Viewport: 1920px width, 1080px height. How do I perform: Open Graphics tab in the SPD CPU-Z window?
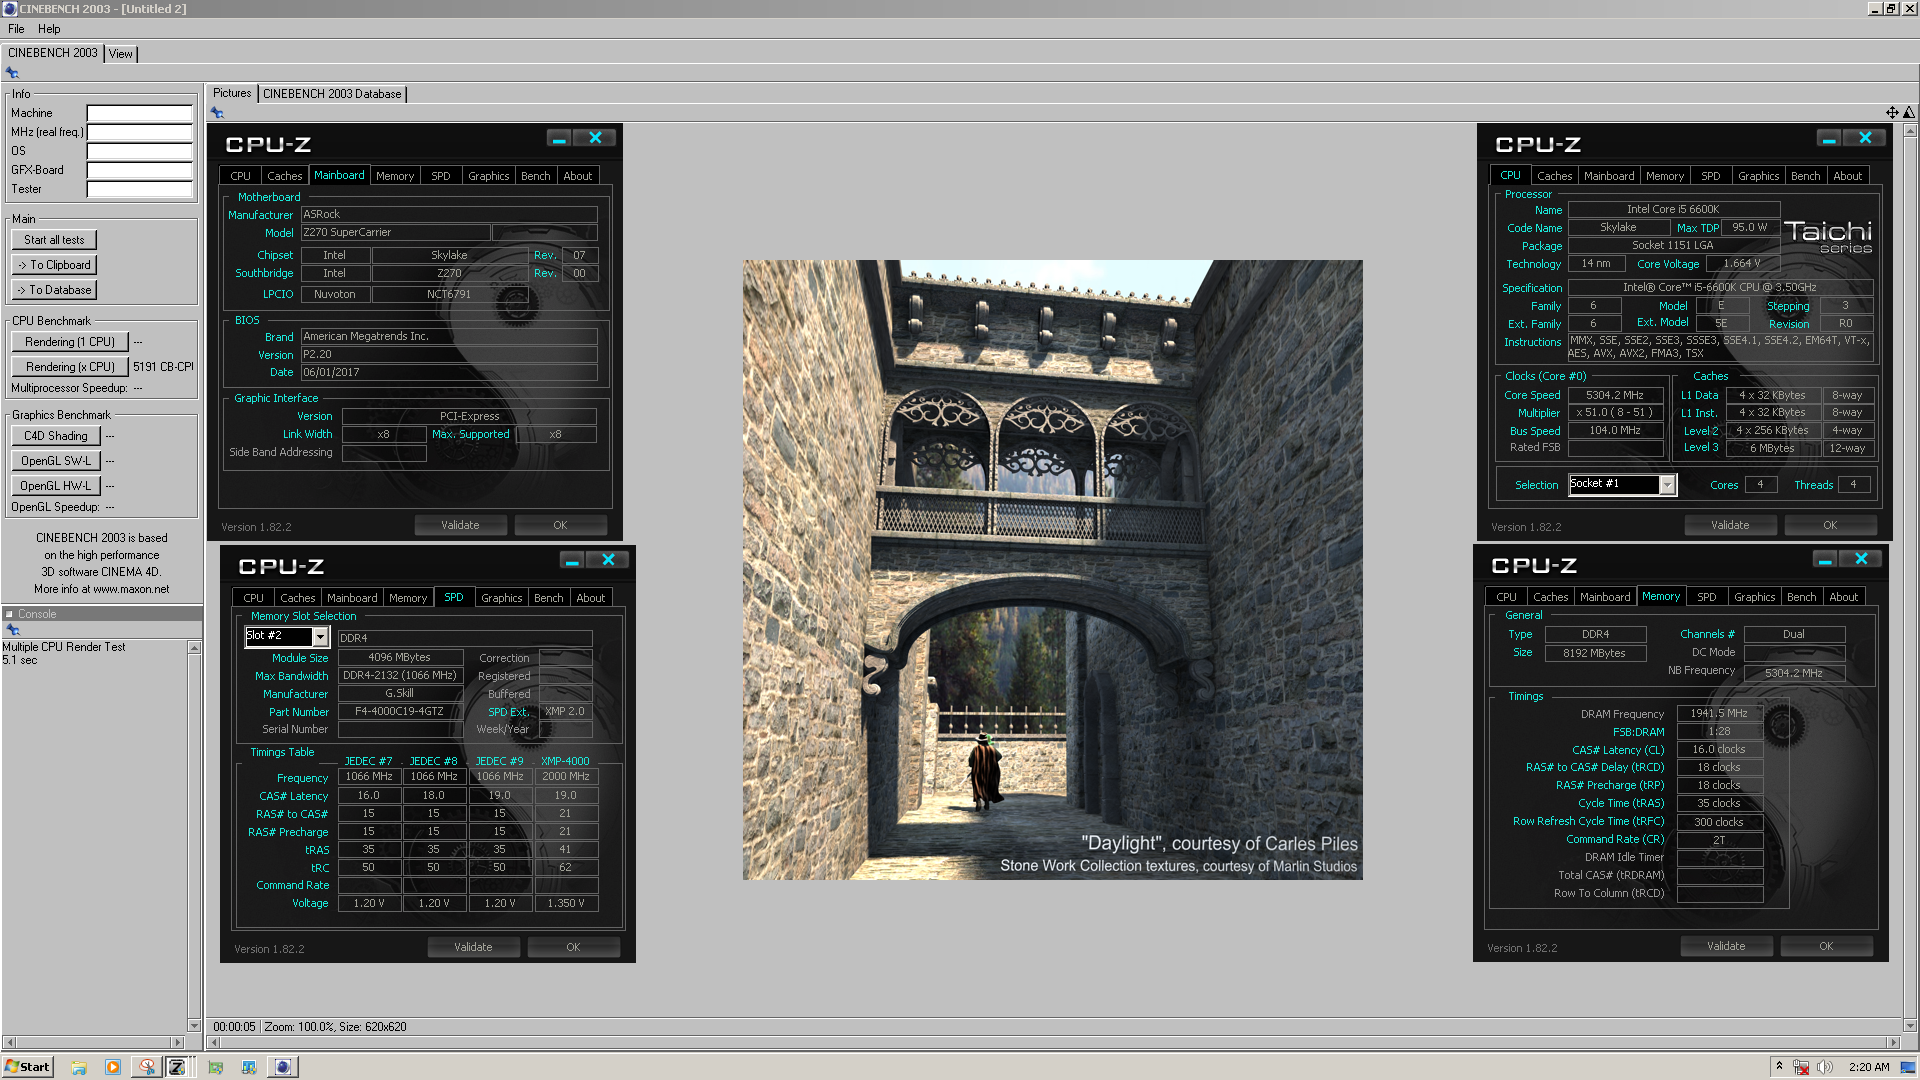(x=502, y=598)
